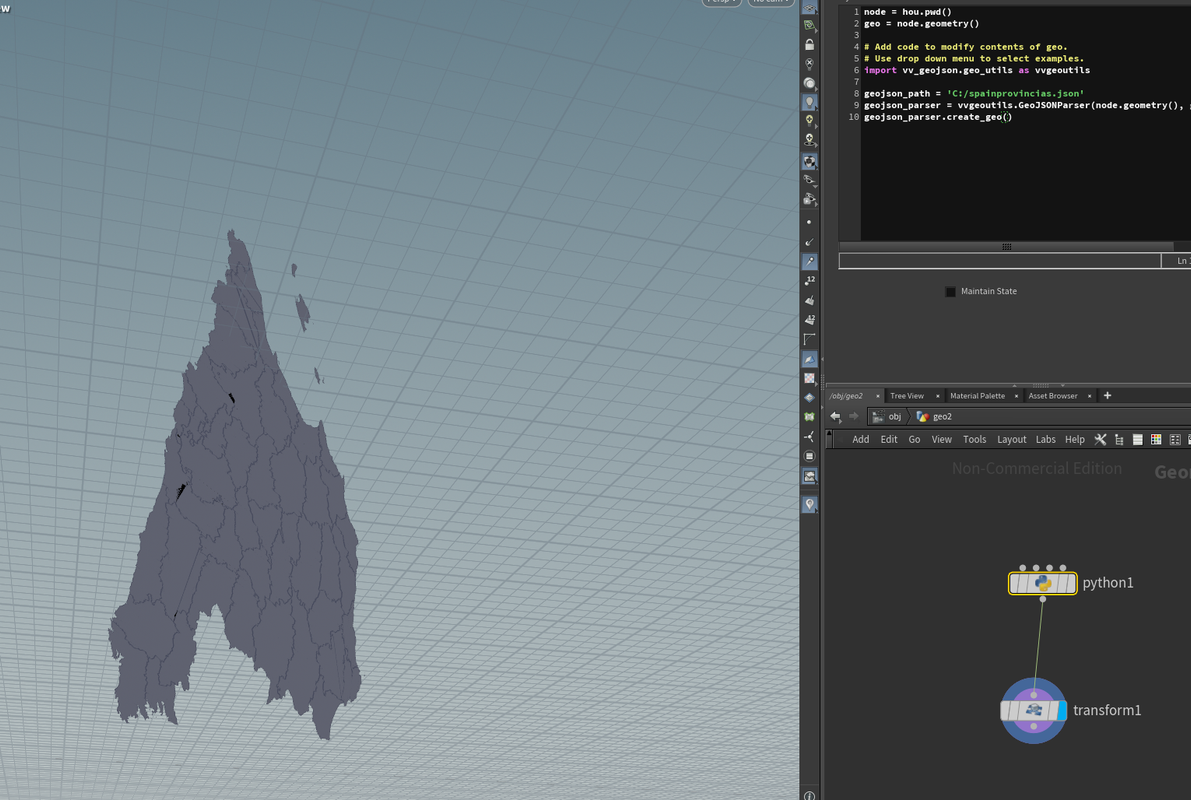Click the circled list display icon

click(x=810, y=456)
